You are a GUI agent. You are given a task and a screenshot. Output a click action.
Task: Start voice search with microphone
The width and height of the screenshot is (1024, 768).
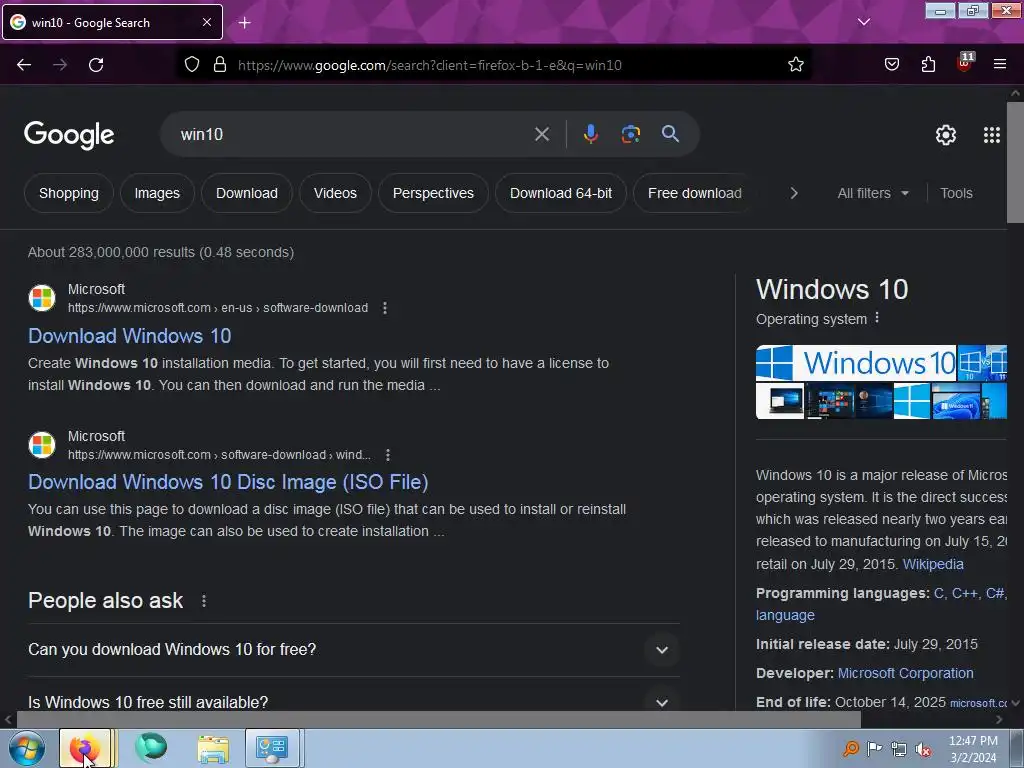[x=590, y=134]
